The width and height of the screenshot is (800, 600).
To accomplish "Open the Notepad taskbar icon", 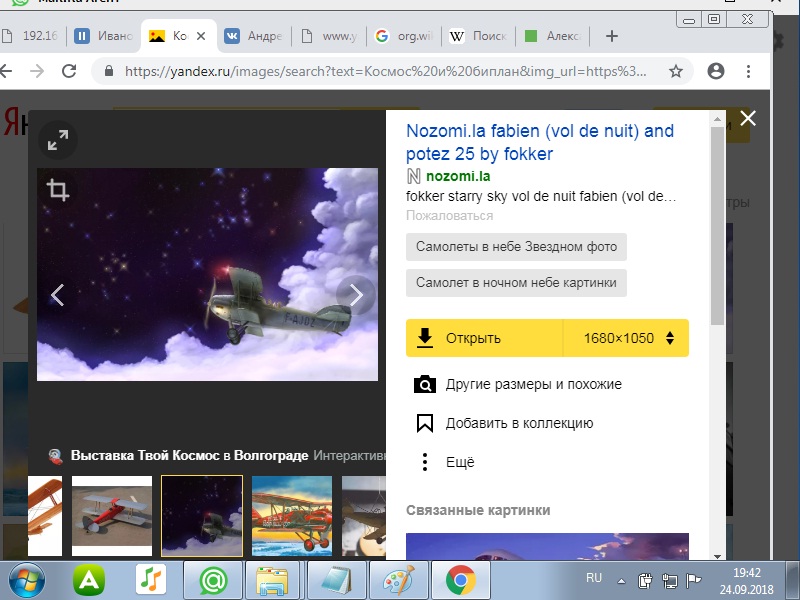I will (337, 581).
